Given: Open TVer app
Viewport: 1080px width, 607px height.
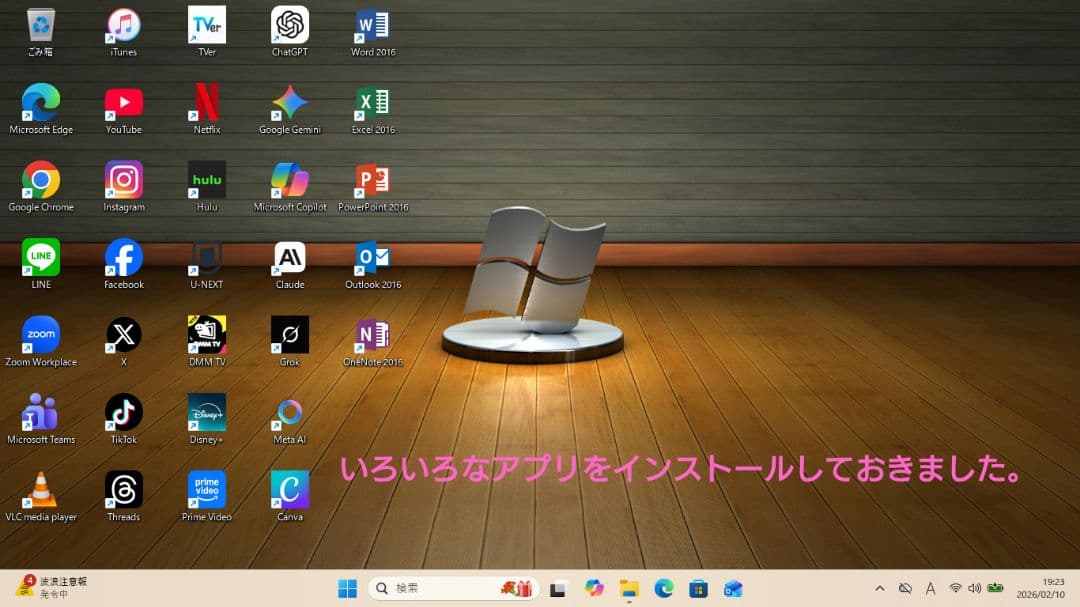Looking at the screenshot, I should click(206, 22).
